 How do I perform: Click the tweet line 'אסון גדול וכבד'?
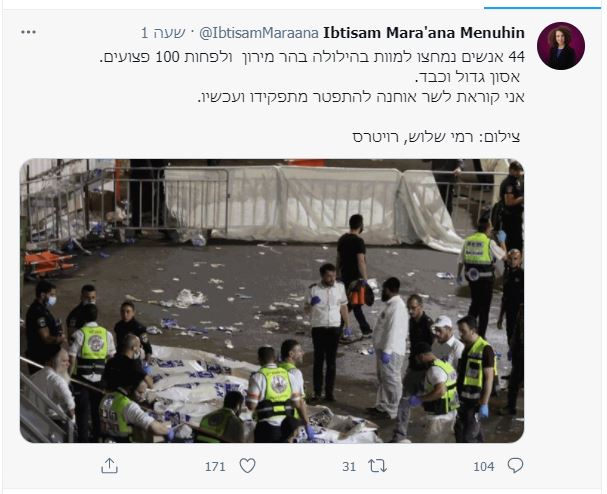(468, 77)
